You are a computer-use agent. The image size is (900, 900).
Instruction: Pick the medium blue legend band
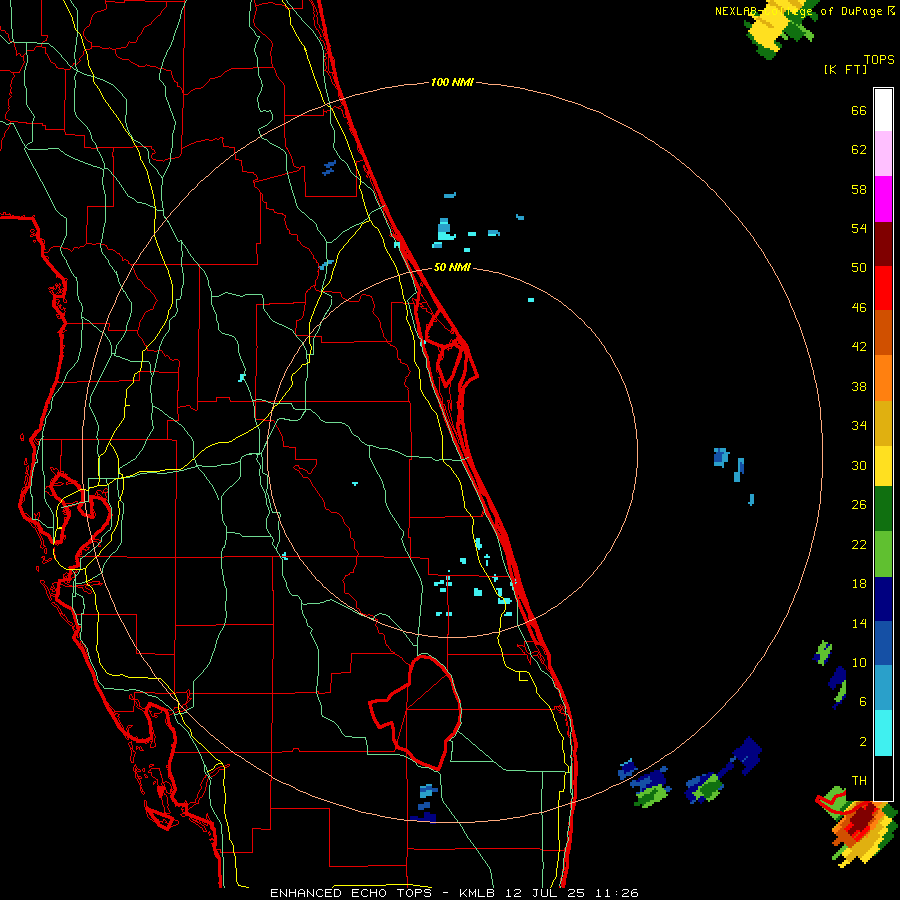tap(883, 643)
